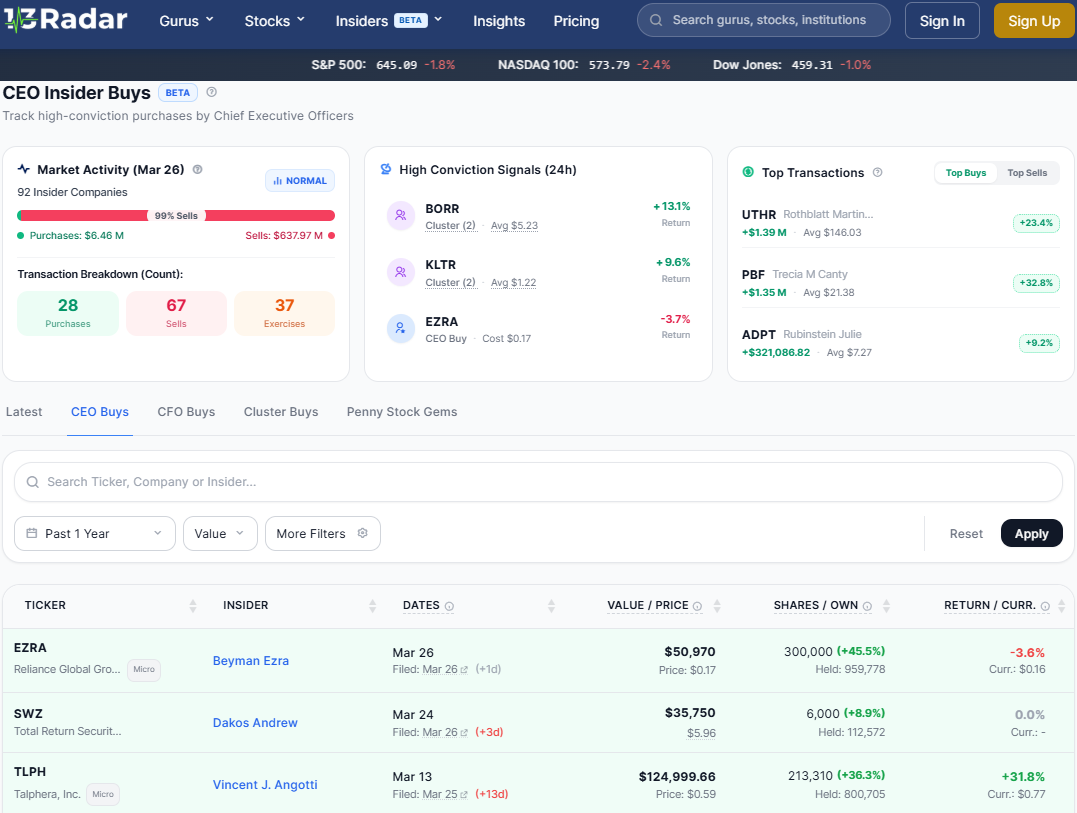The height and width of the screenshot is (813, 1077).
Task: Click the KLTR ticker in signals
Action: (440, 265)
